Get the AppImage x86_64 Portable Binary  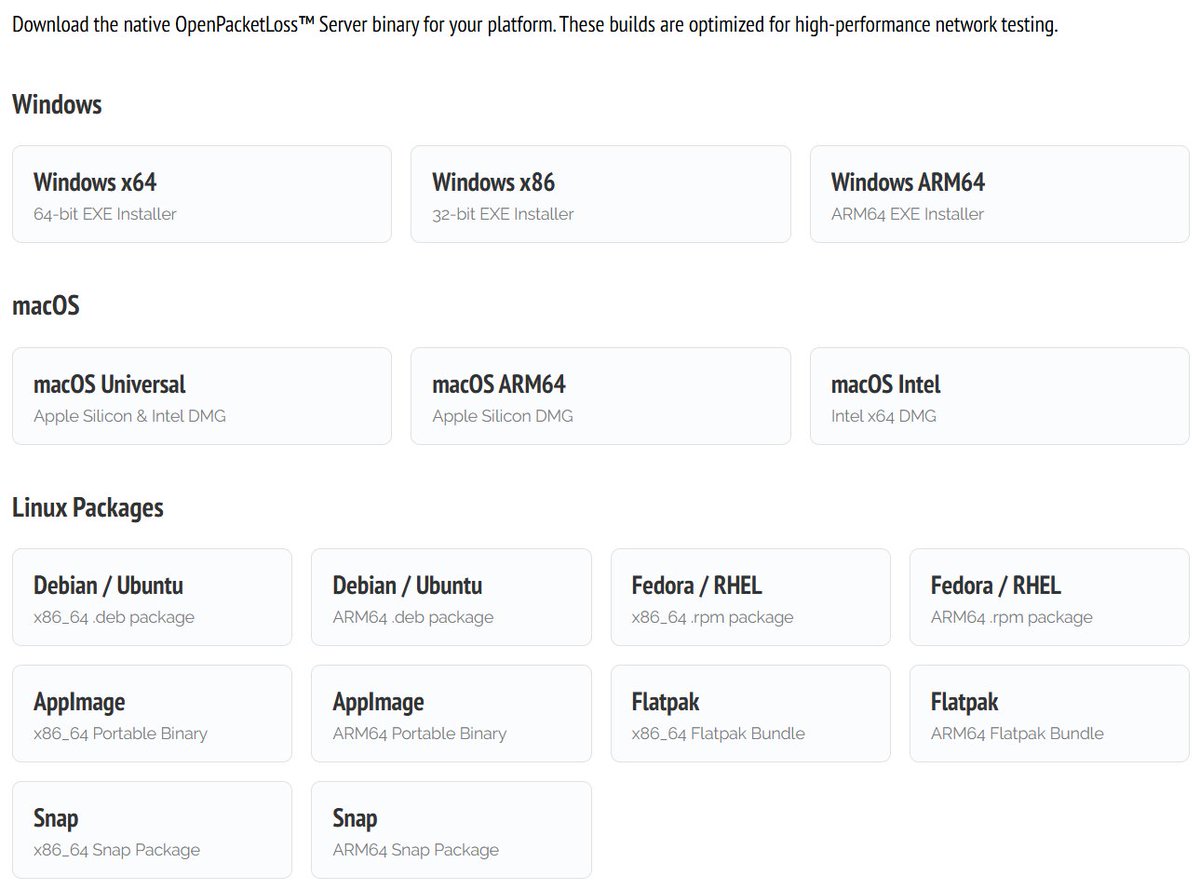(x=152, y=714)
